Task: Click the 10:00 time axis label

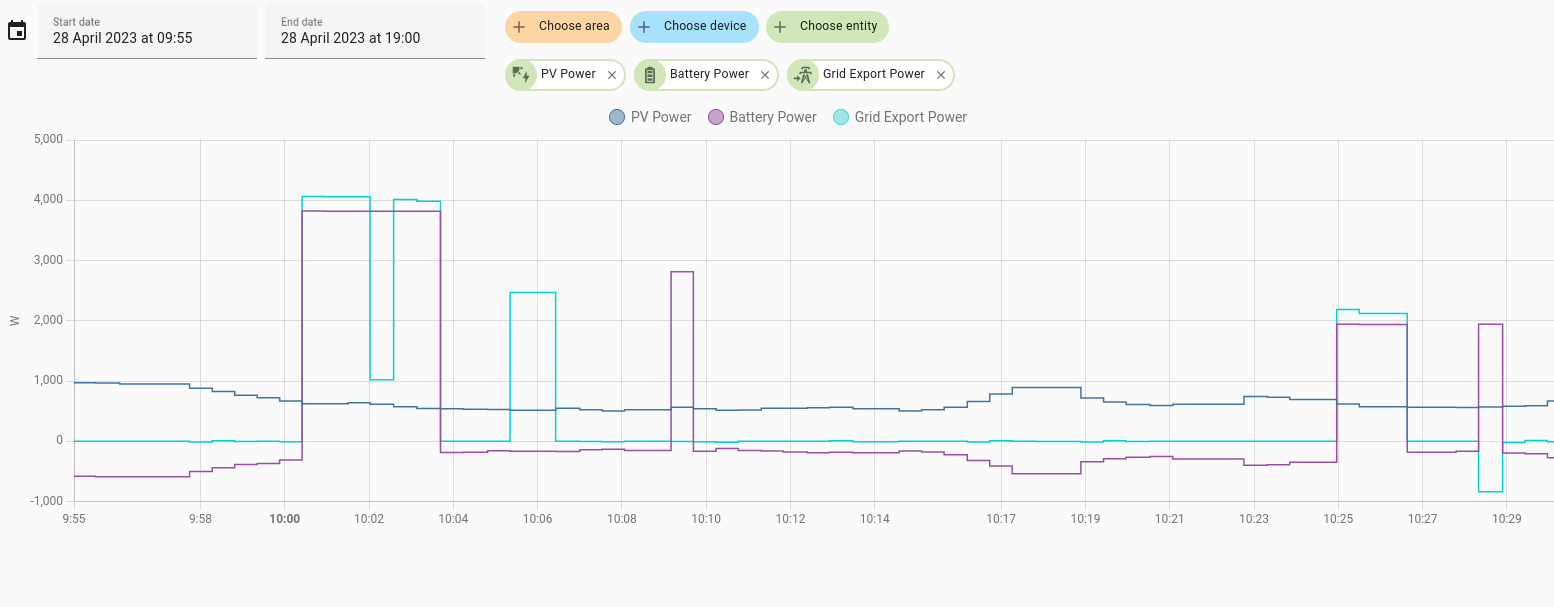Action: coord(285,519)
